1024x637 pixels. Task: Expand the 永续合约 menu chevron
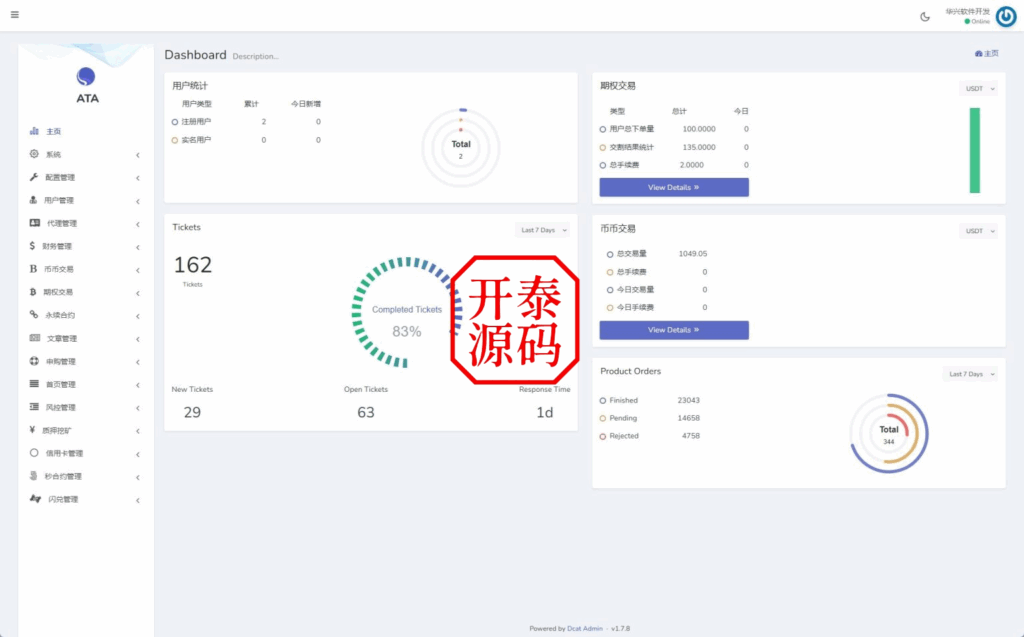tap(138, 316)
